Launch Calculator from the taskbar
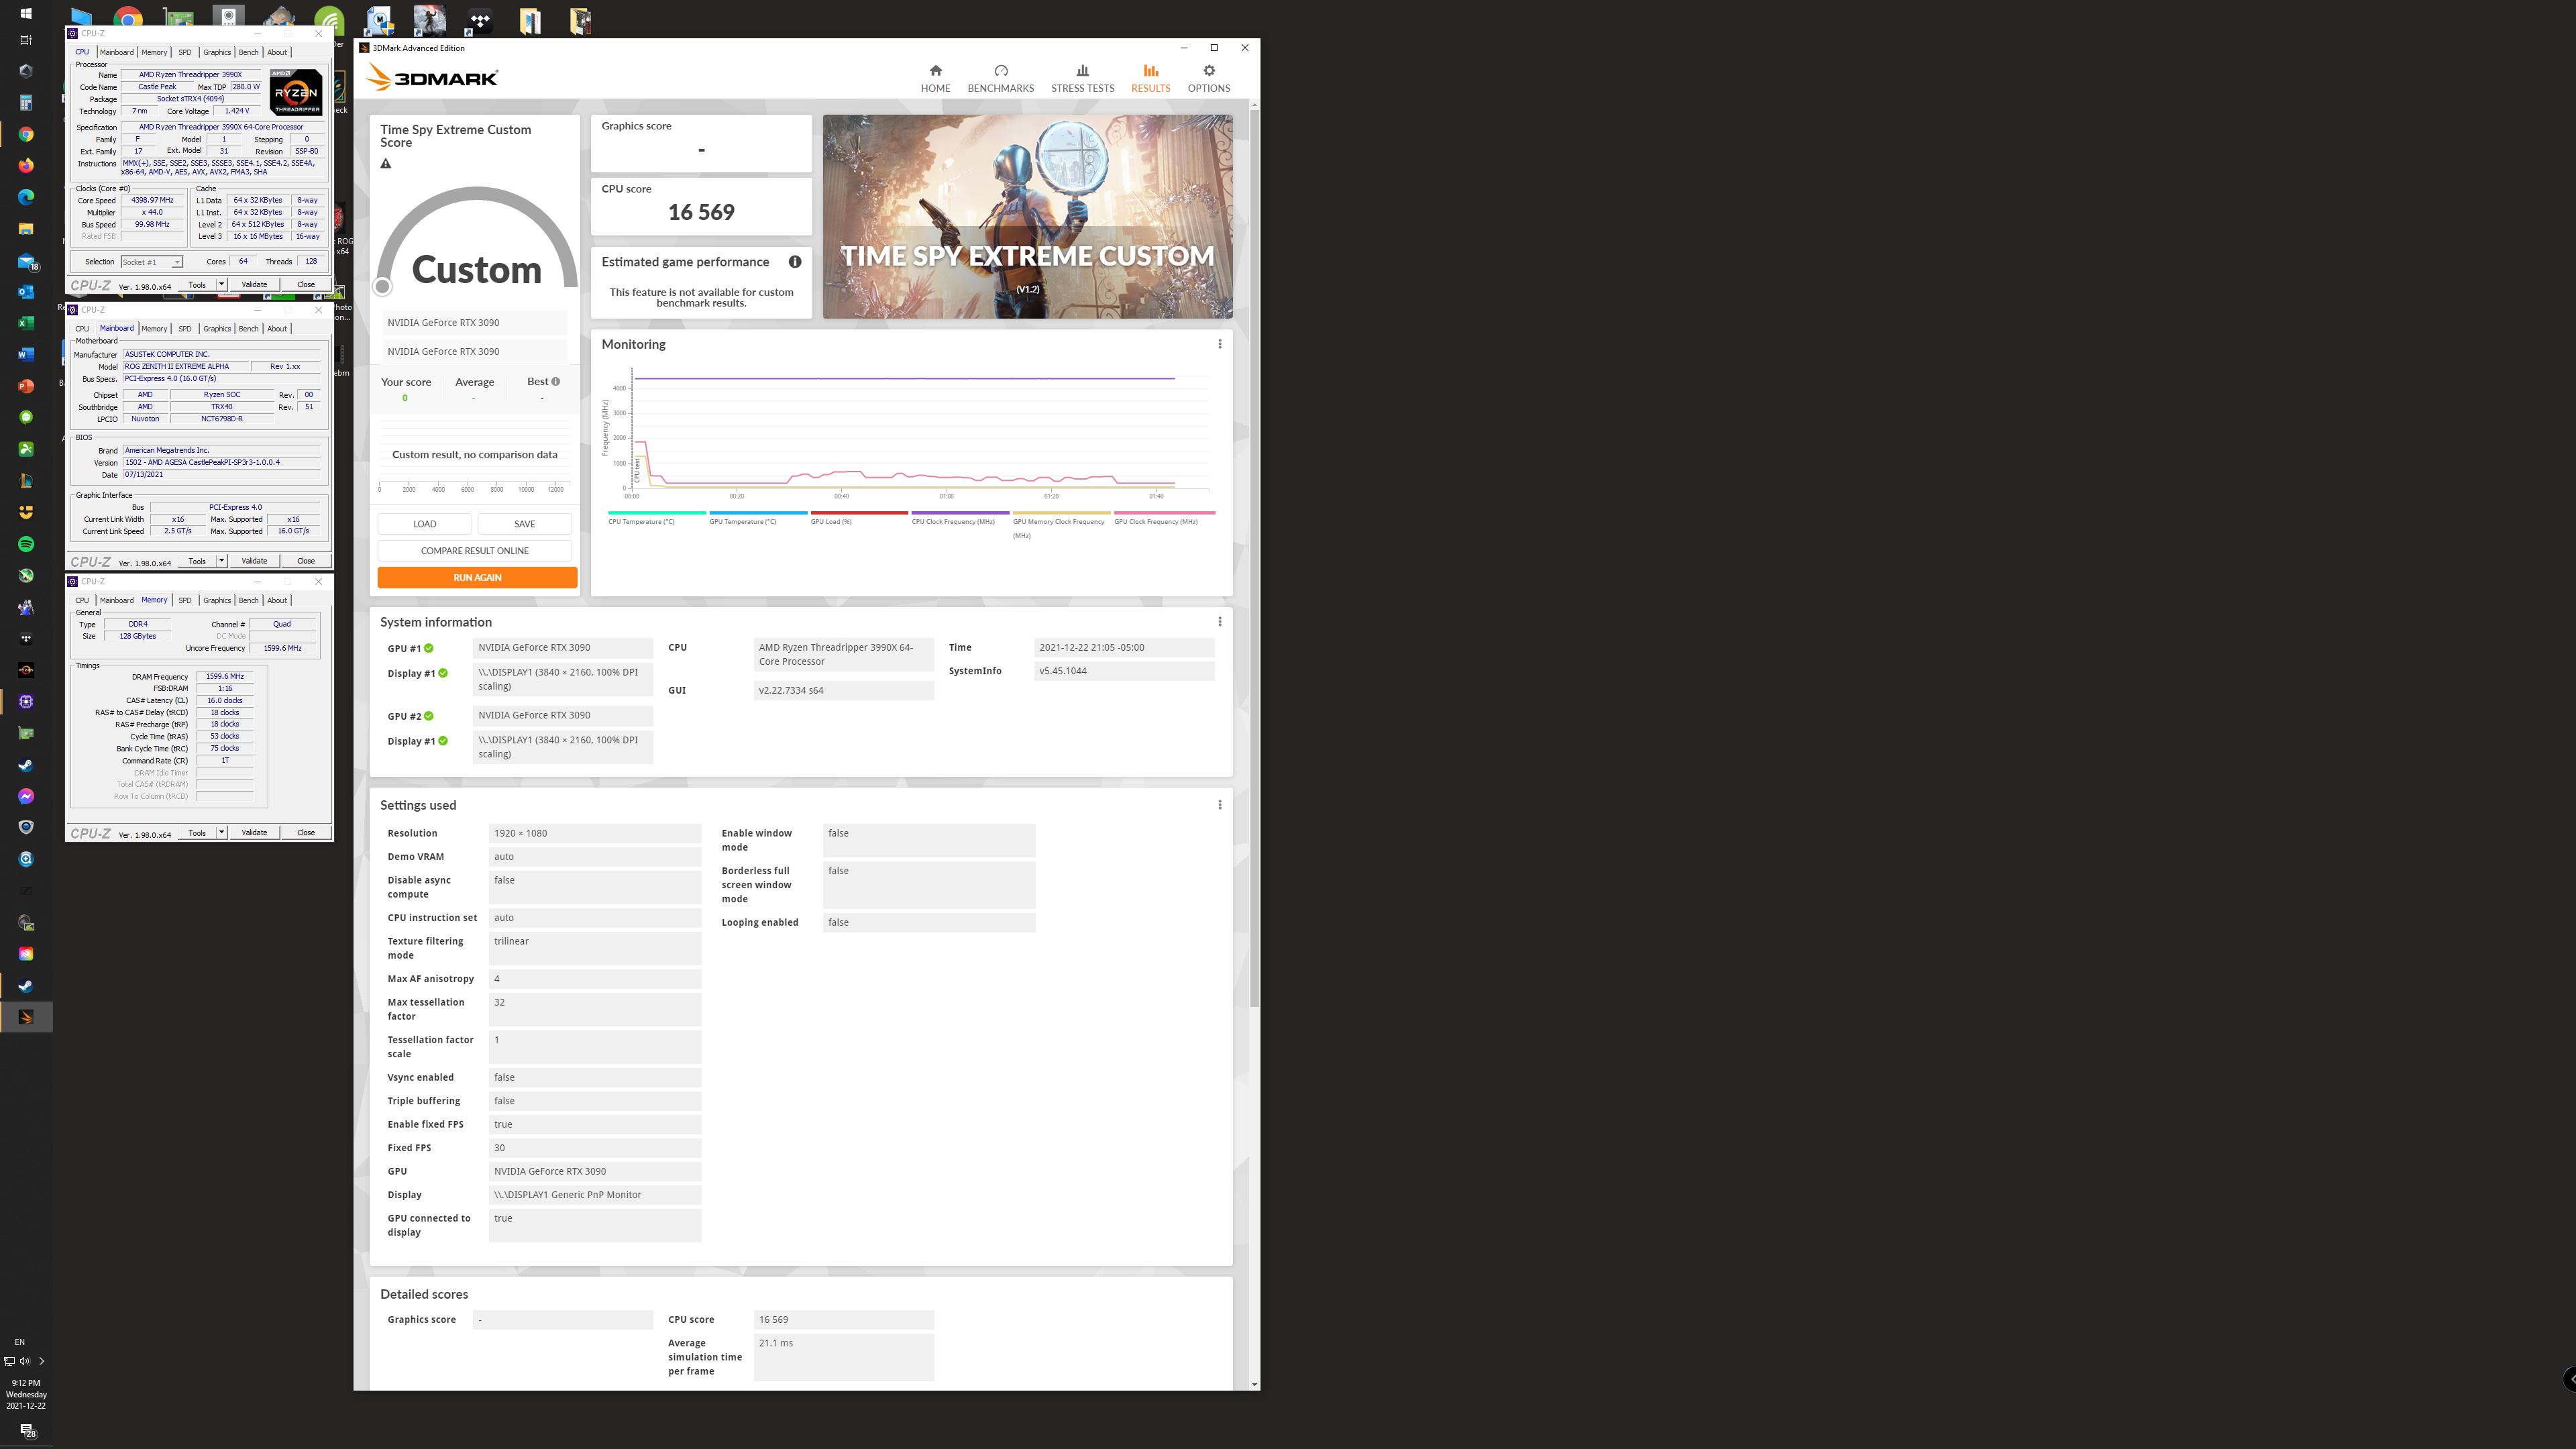The width and height of the screenshot is (2576, 1449). 26,102
